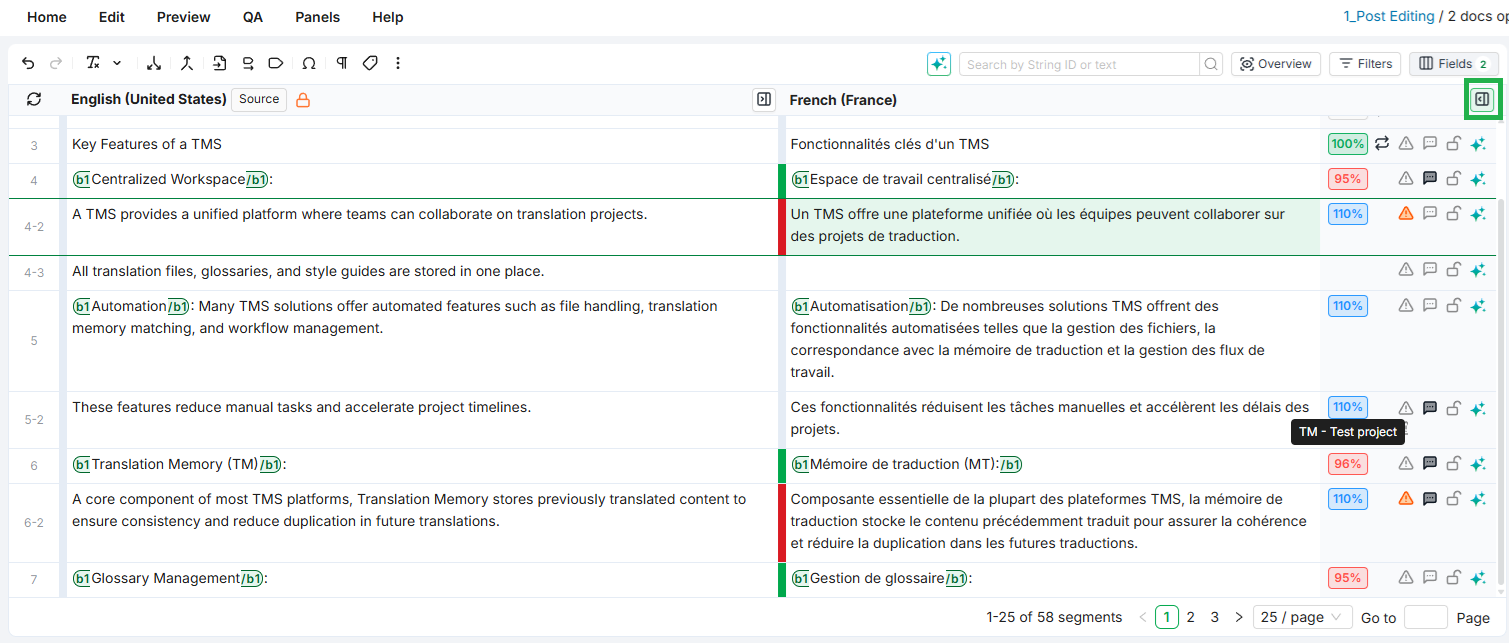The width and height of the screenshot is (1509, 643).
Task: Click orange QA warning on segment 4-2
Action: coord(1406,214)
